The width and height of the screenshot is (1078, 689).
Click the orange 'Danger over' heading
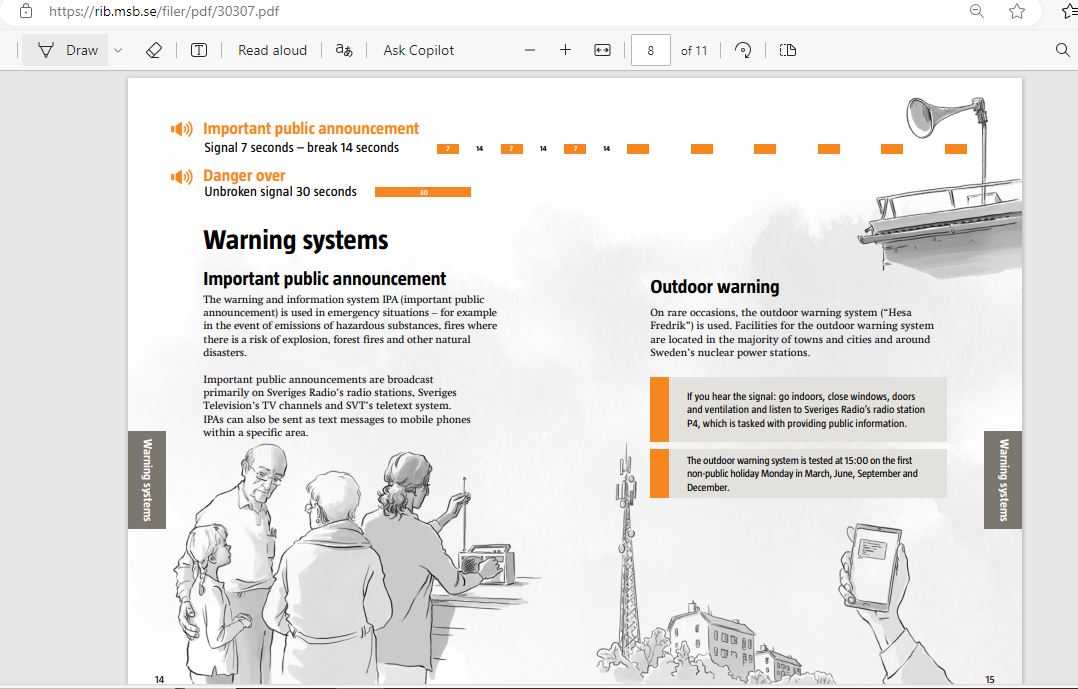click(x=244, y=175)
